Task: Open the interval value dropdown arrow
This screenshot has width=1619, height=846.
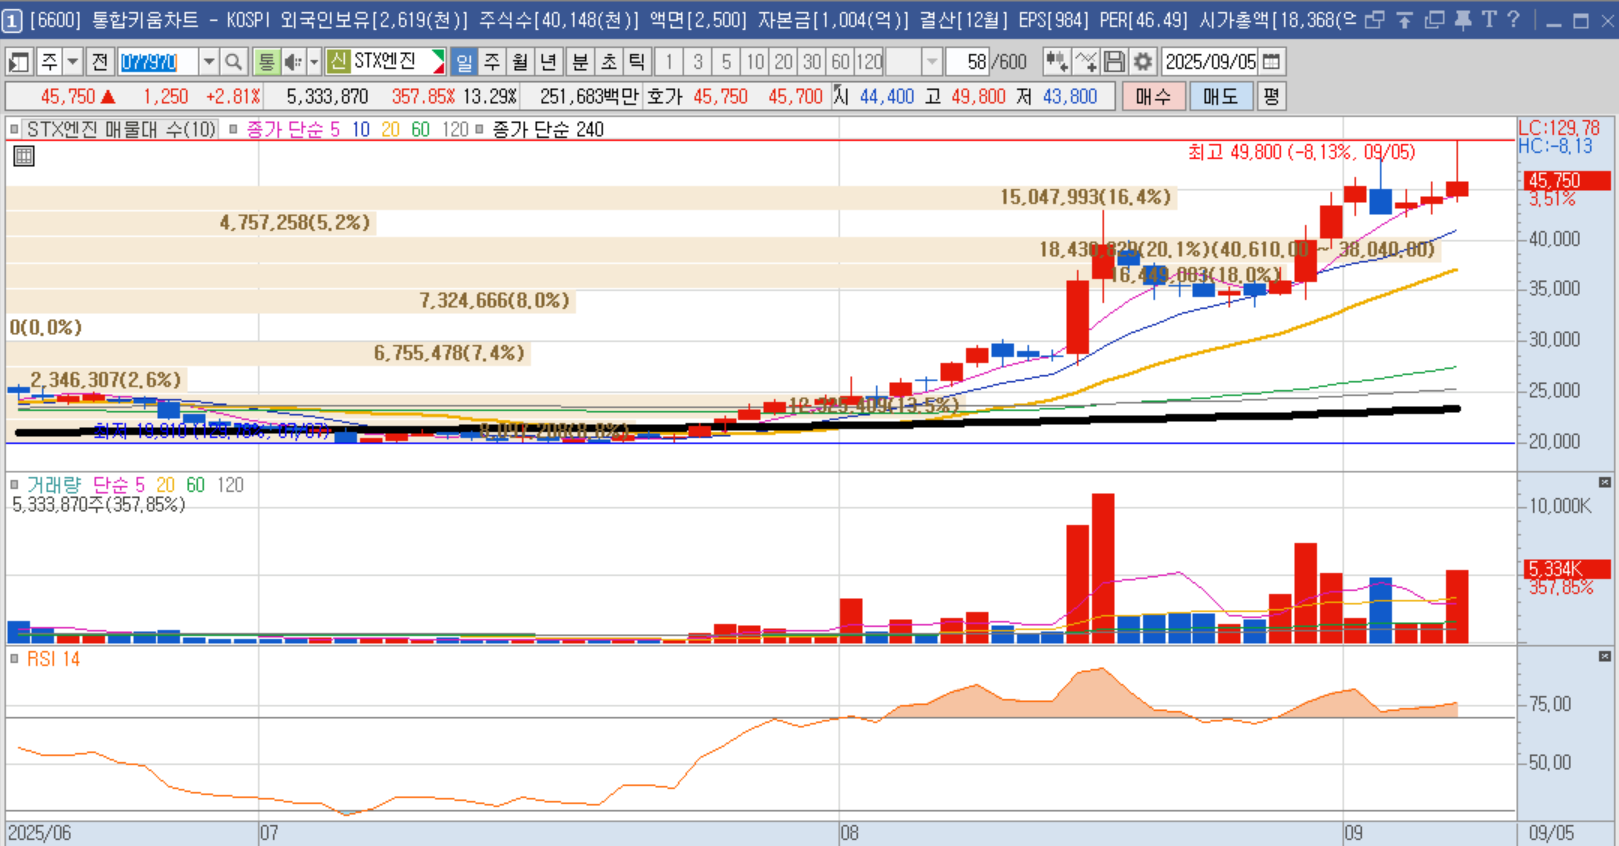Action: click(x=932, y=62)
